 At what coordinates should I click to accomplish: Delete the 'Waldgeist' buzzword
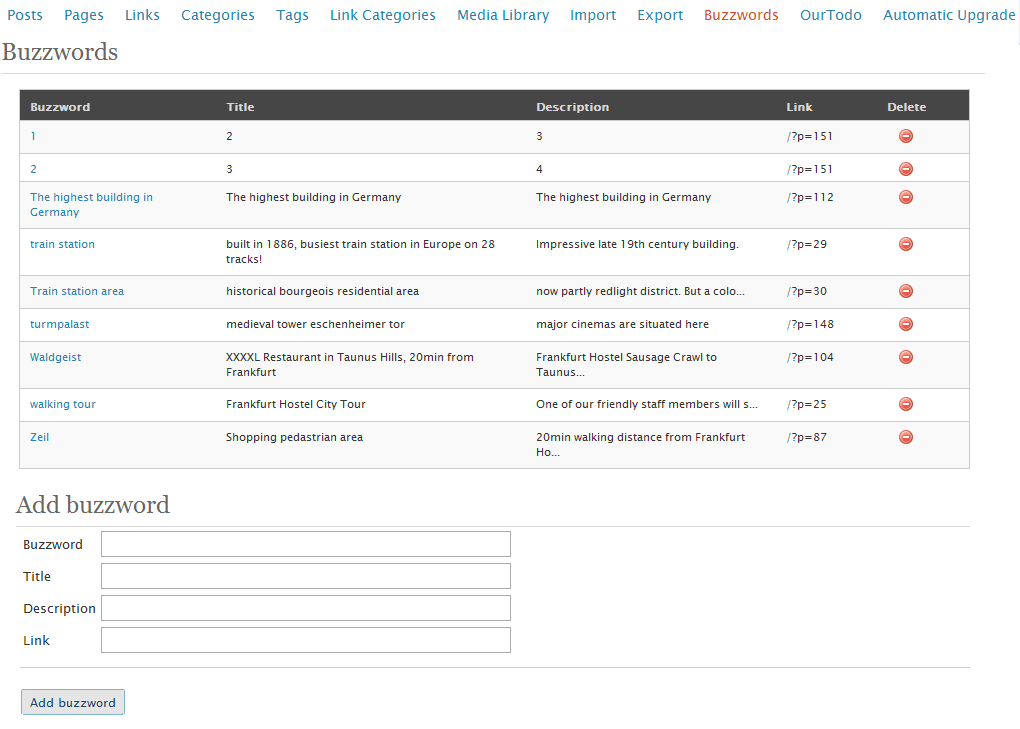906,357
